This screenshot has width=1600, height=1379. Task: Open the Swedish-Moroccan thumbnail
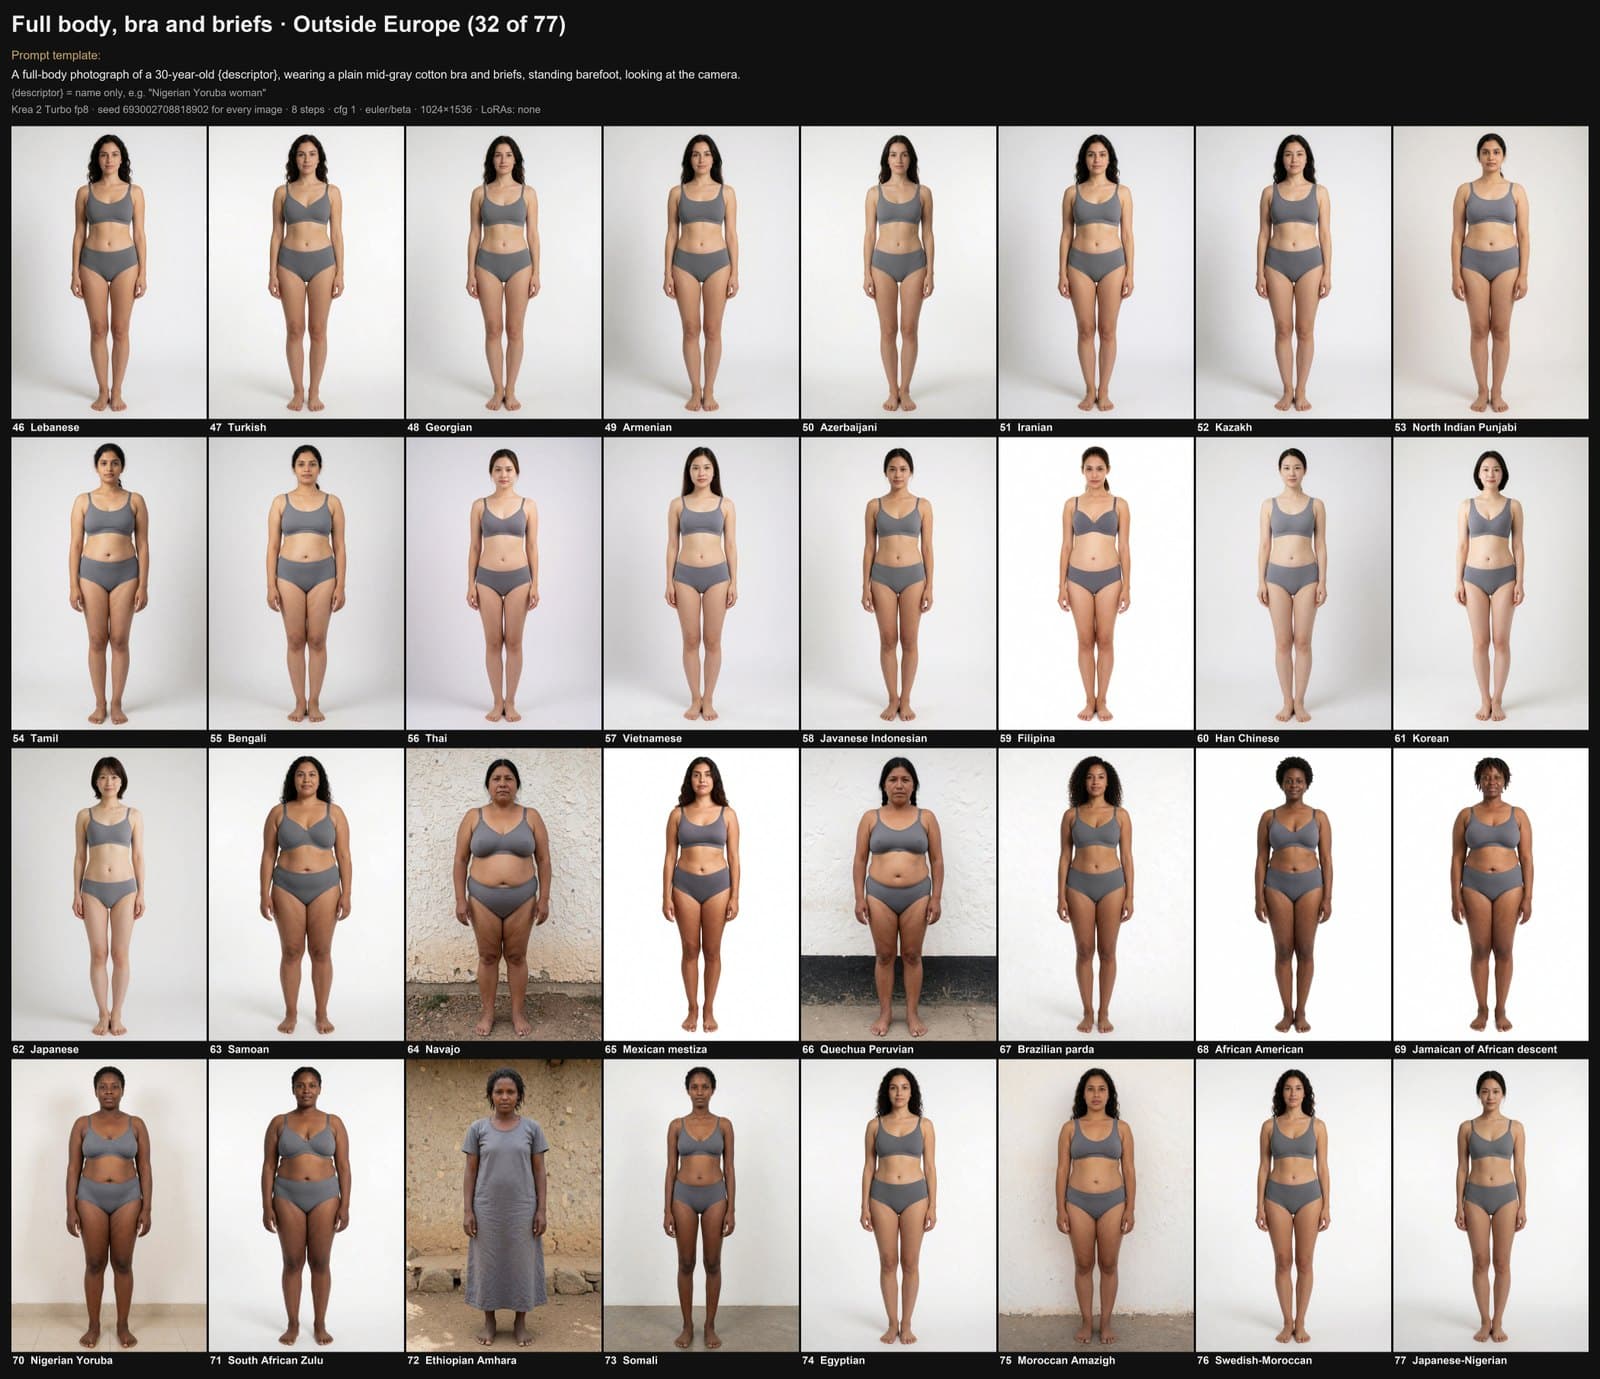(x=1293, y=1205)
